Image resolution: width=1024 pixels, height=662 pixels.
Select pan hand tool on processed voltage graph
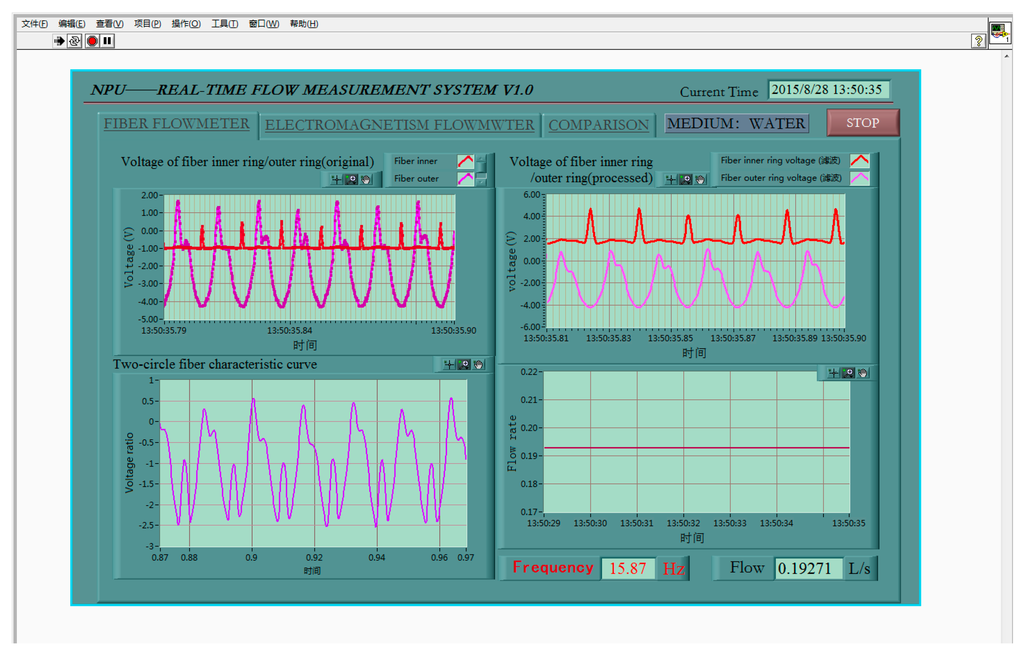pyautogui.click(x=700, y=179)
